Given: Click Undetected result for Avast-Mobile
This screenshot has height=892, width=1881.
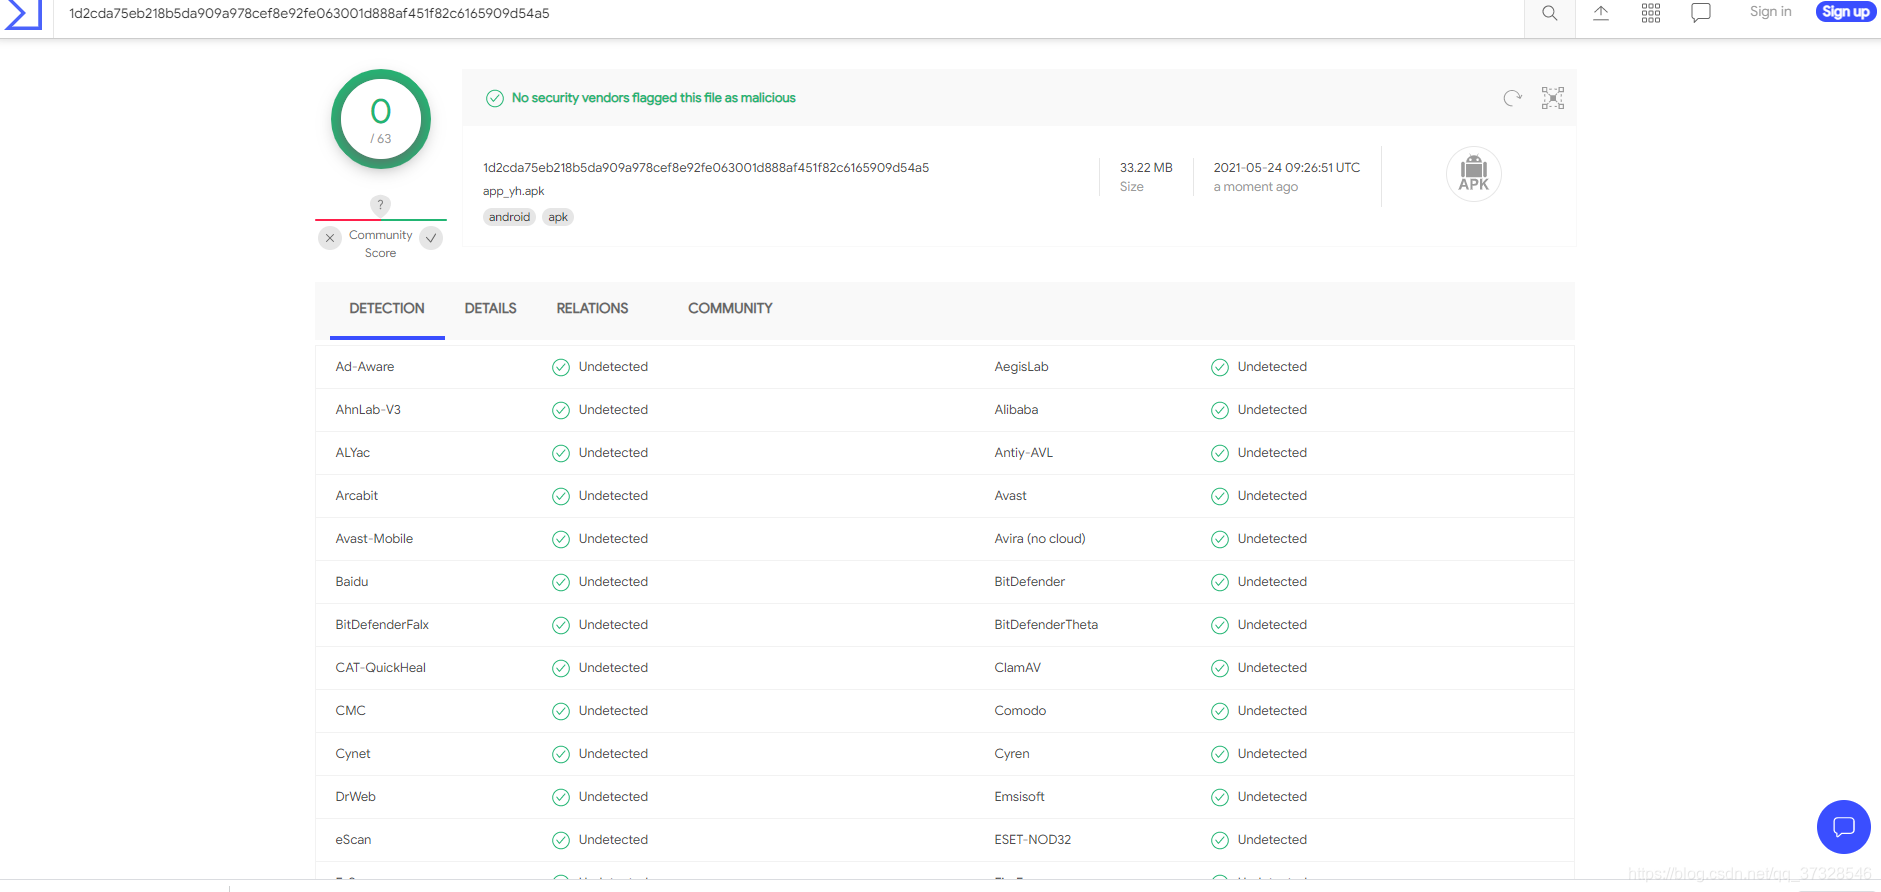Looking at the screenshot, I should click(x=613, y=539).
